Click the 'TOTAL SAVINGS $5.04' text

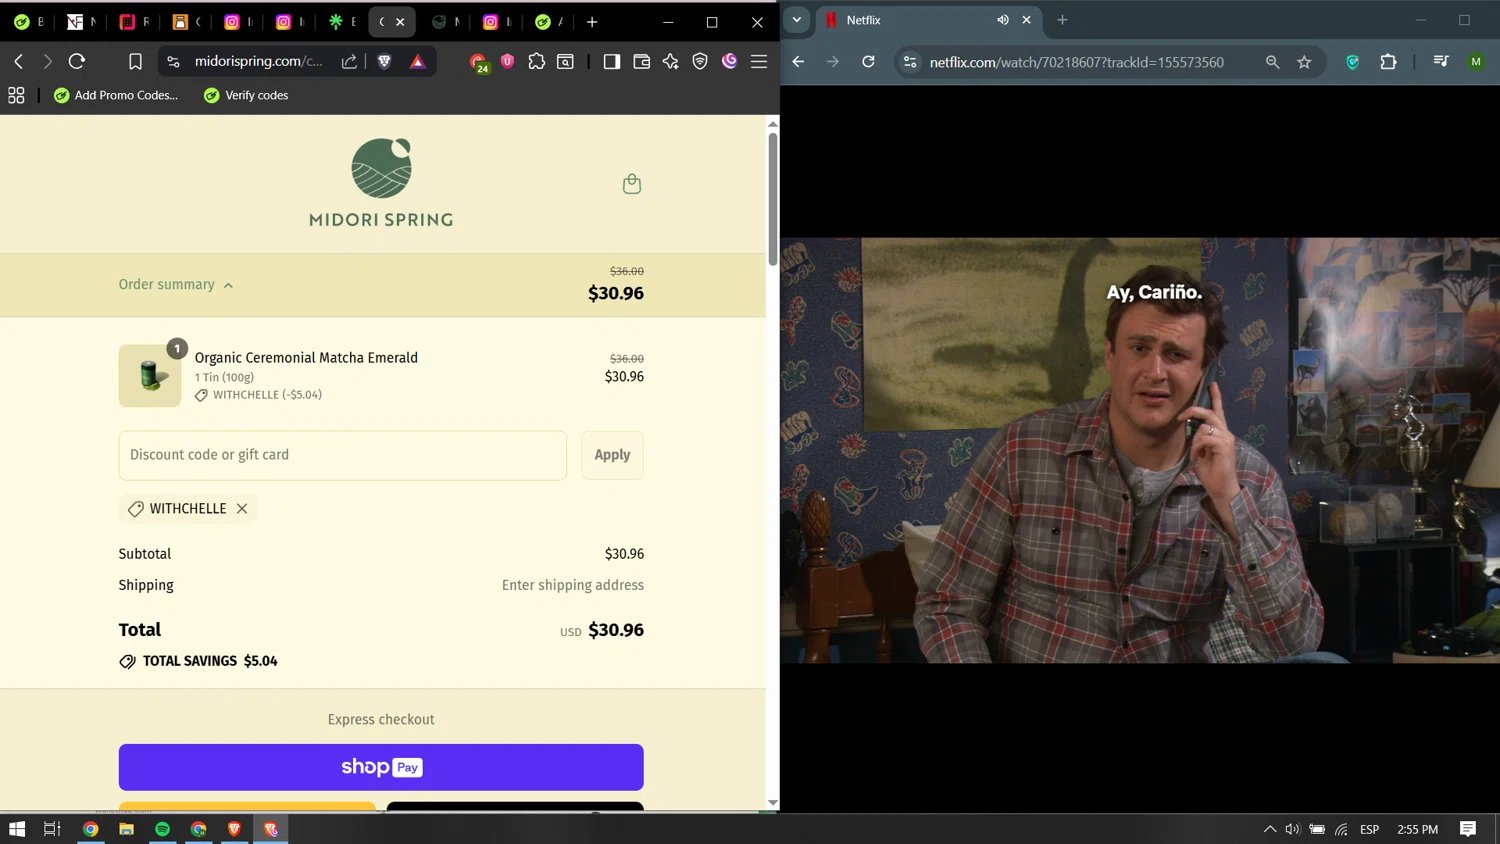[x=210, y=661]
